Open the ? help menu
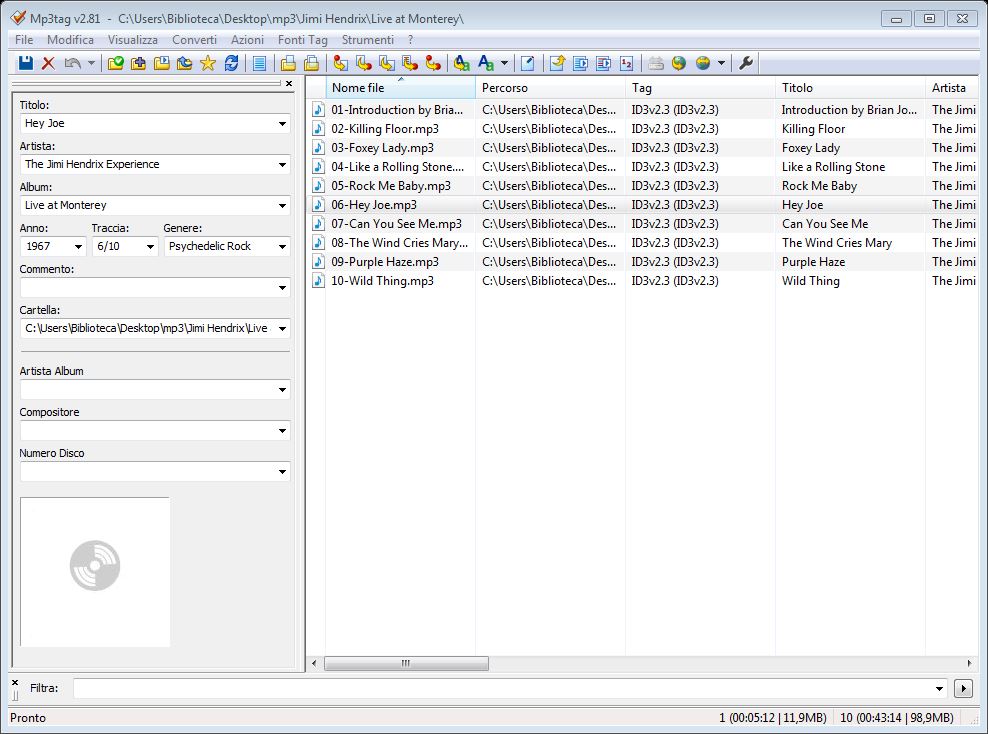The image size is (988, 734). 411,40
